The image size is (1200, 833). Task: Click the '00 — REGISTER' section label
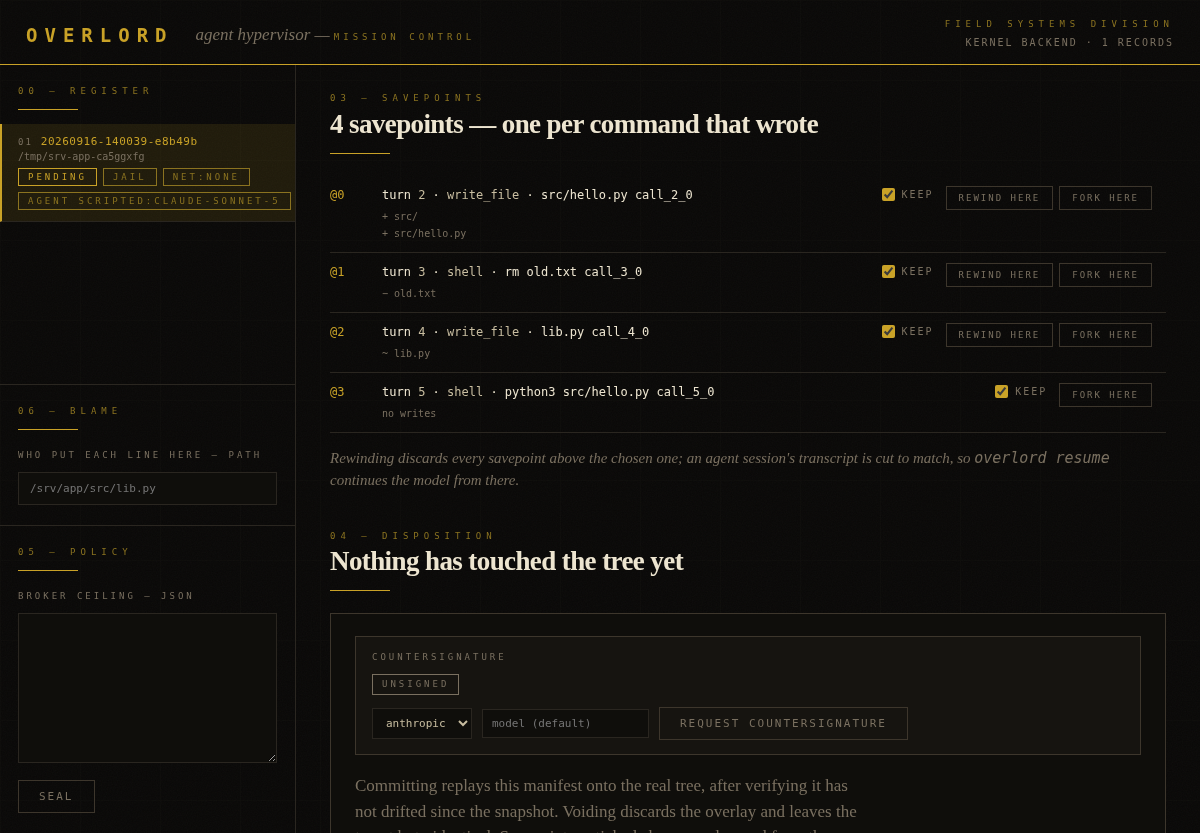pos(85,91)
